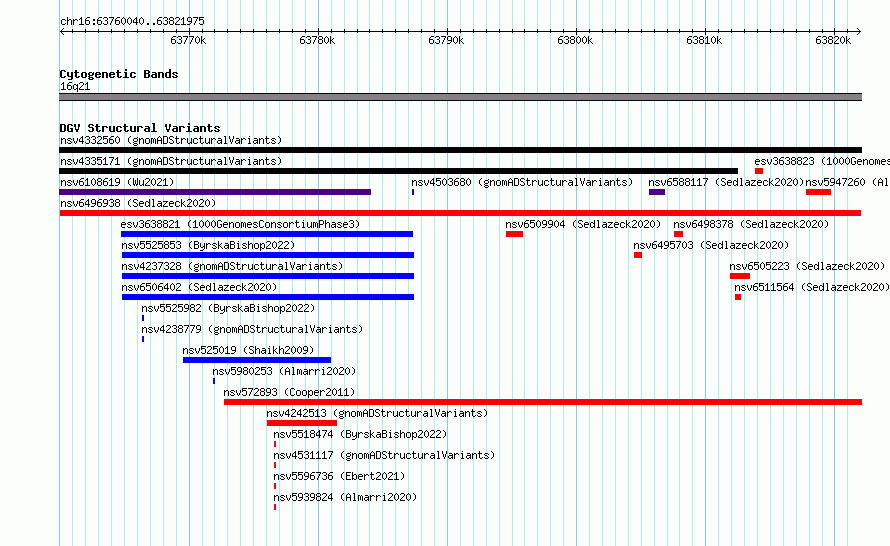Image resolution: width=890 pixels, height=546 pixels.
Task: Click nsv525019 (Shaikh2009) label
Action: pyautogui.click(x=248, y=350)
